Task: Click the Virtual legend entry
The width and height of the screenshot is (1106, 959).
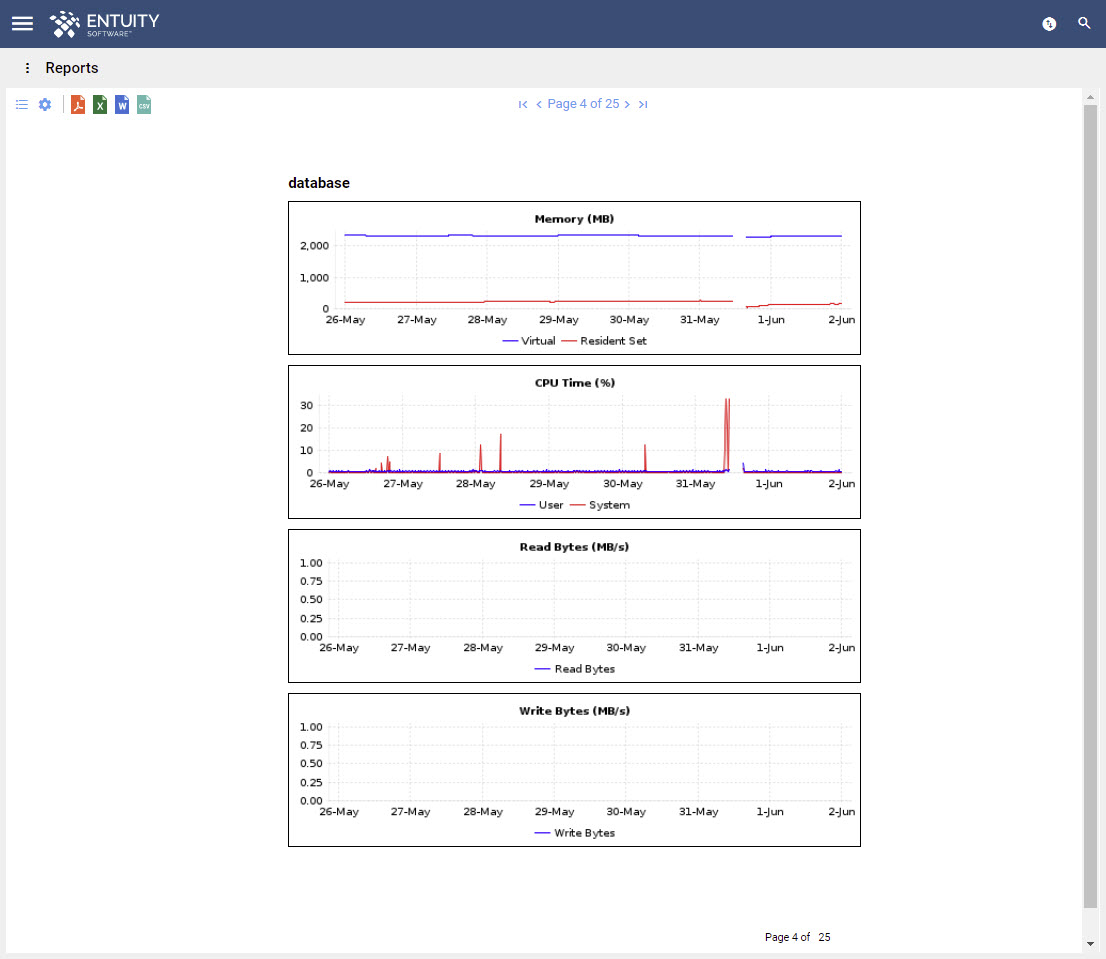Action: click(x=529, y=341)
